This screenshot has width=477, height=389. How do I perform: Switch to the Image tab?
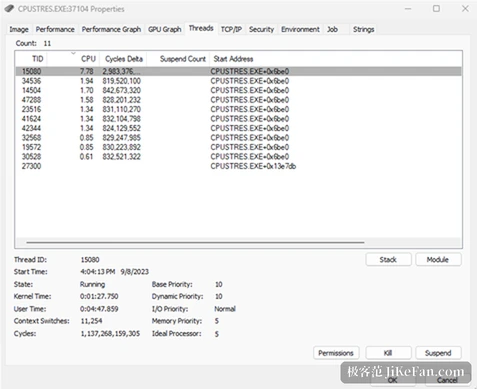point(19,29)
